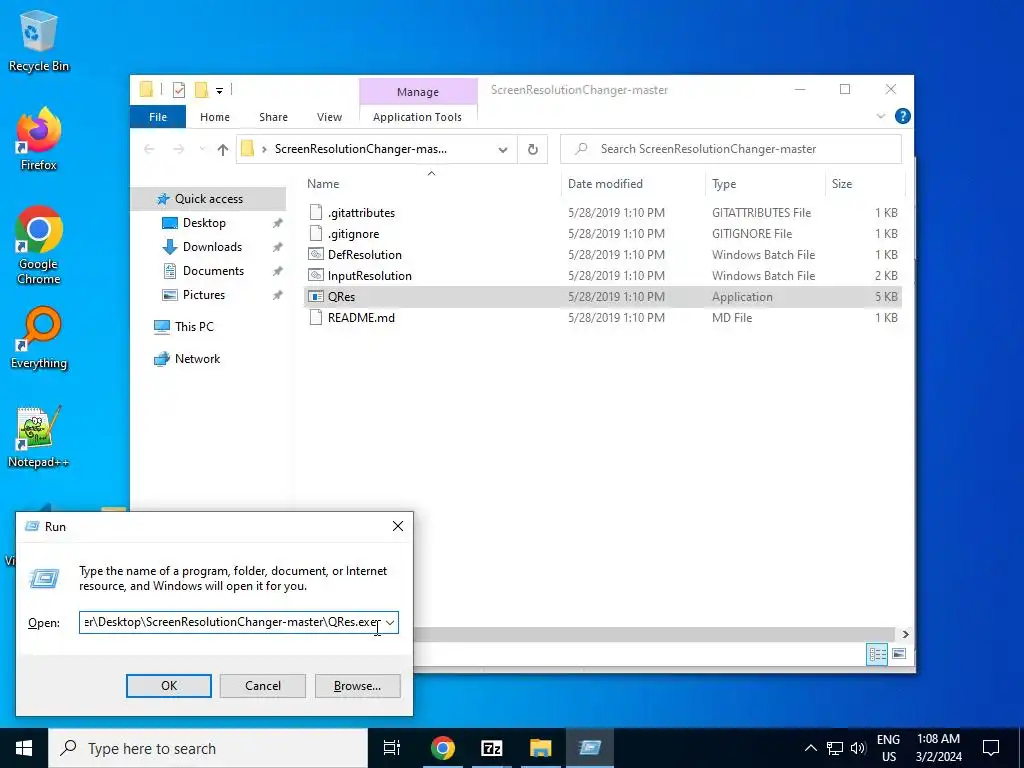Click the taskbar search box
This screenshot has width=1024, height=768.
click(208, 748)
